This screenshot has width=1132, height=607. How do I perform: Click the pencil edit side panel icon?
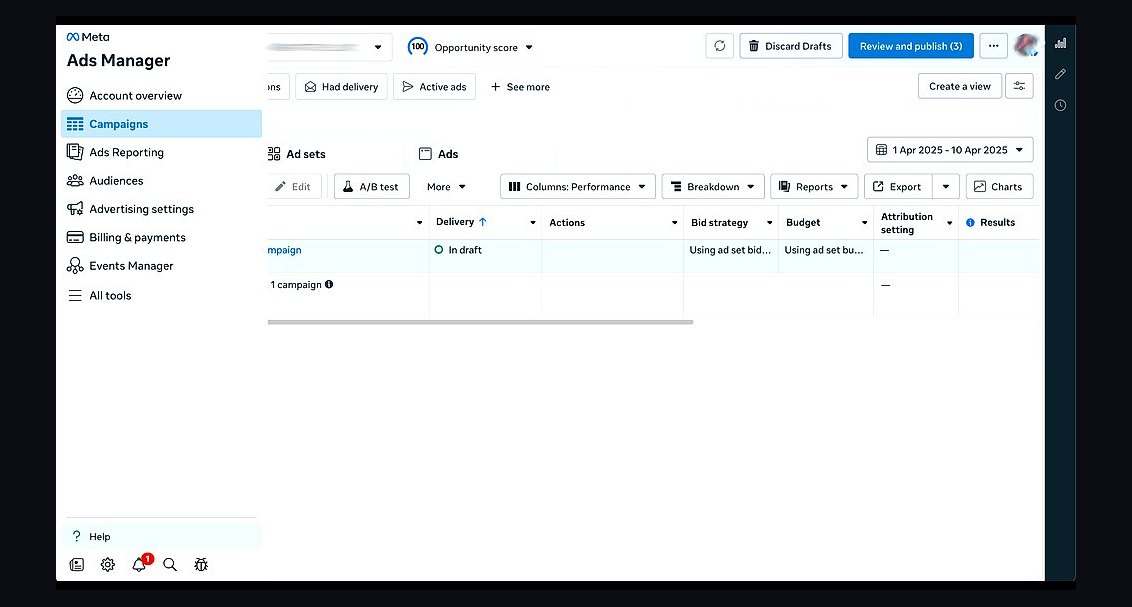(x=1061, y=74)
